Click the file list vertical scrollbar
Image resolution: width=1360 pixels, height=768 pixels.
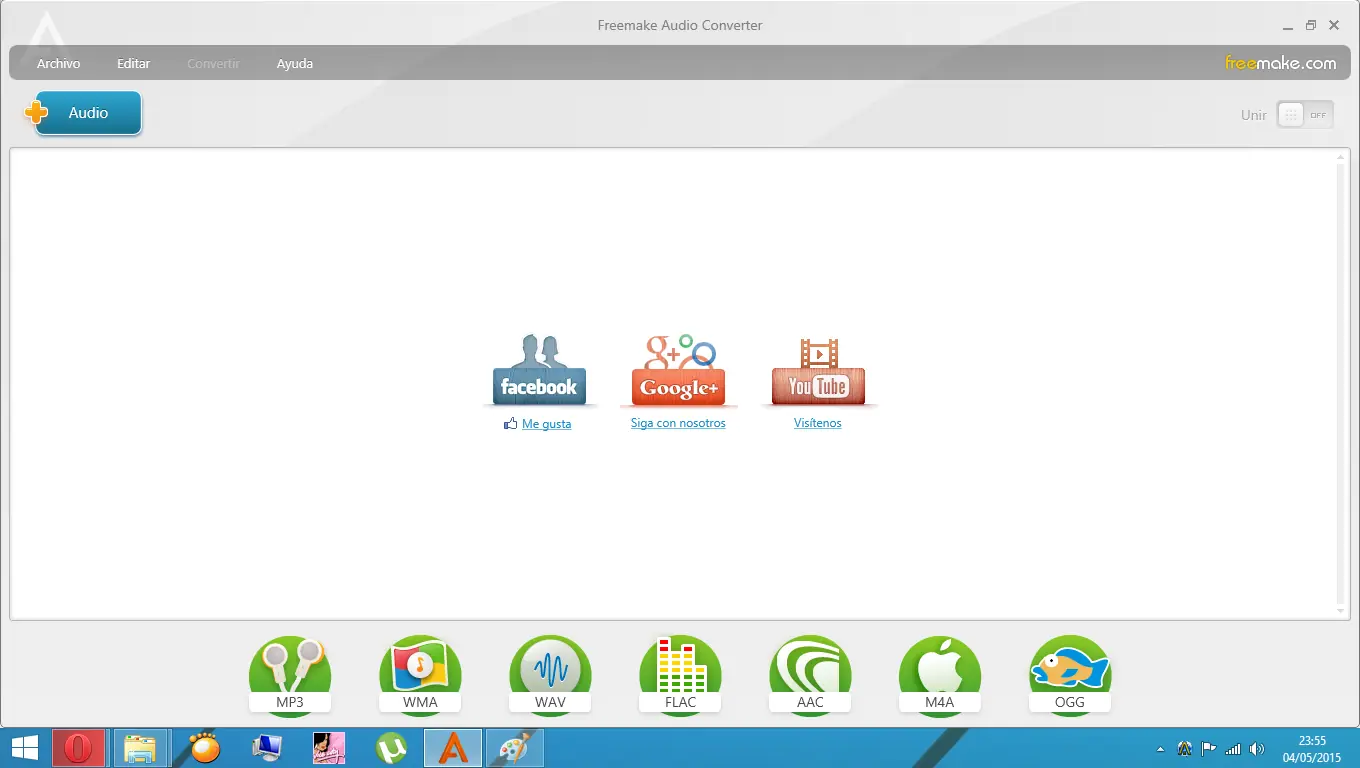point(1341,384)
